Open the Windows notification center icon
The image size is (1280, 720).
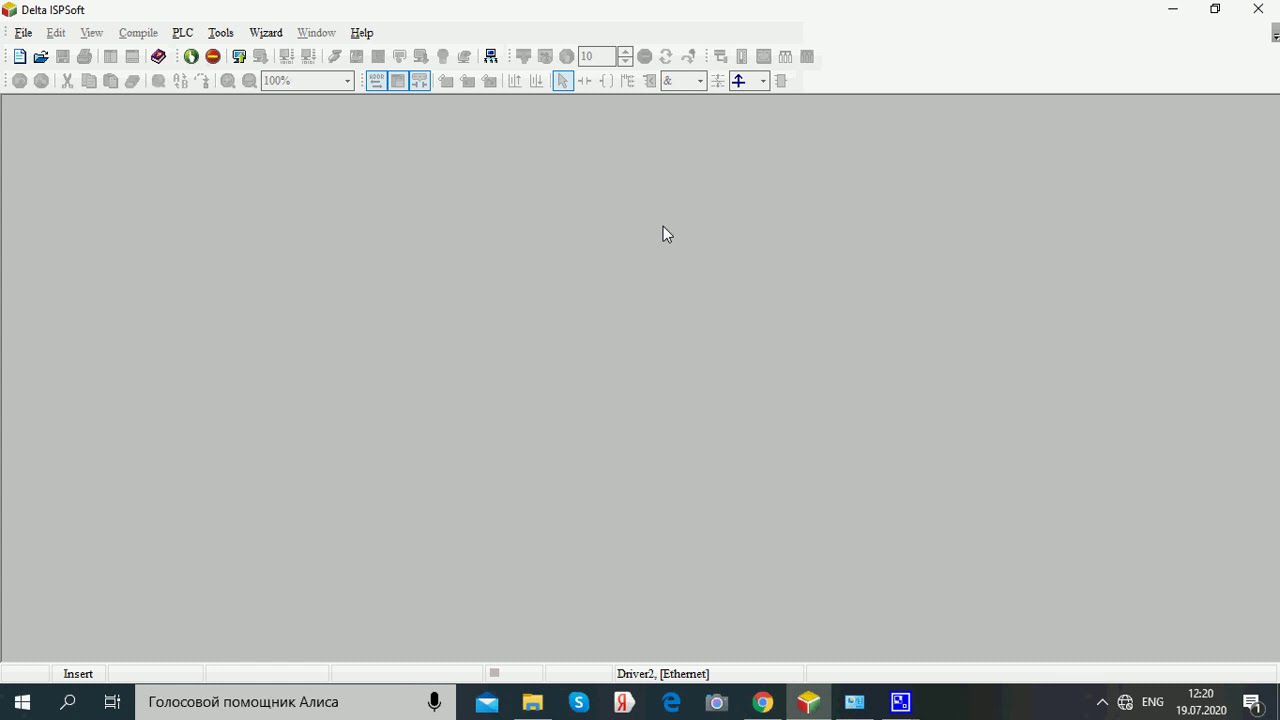tap(1253, 702)
